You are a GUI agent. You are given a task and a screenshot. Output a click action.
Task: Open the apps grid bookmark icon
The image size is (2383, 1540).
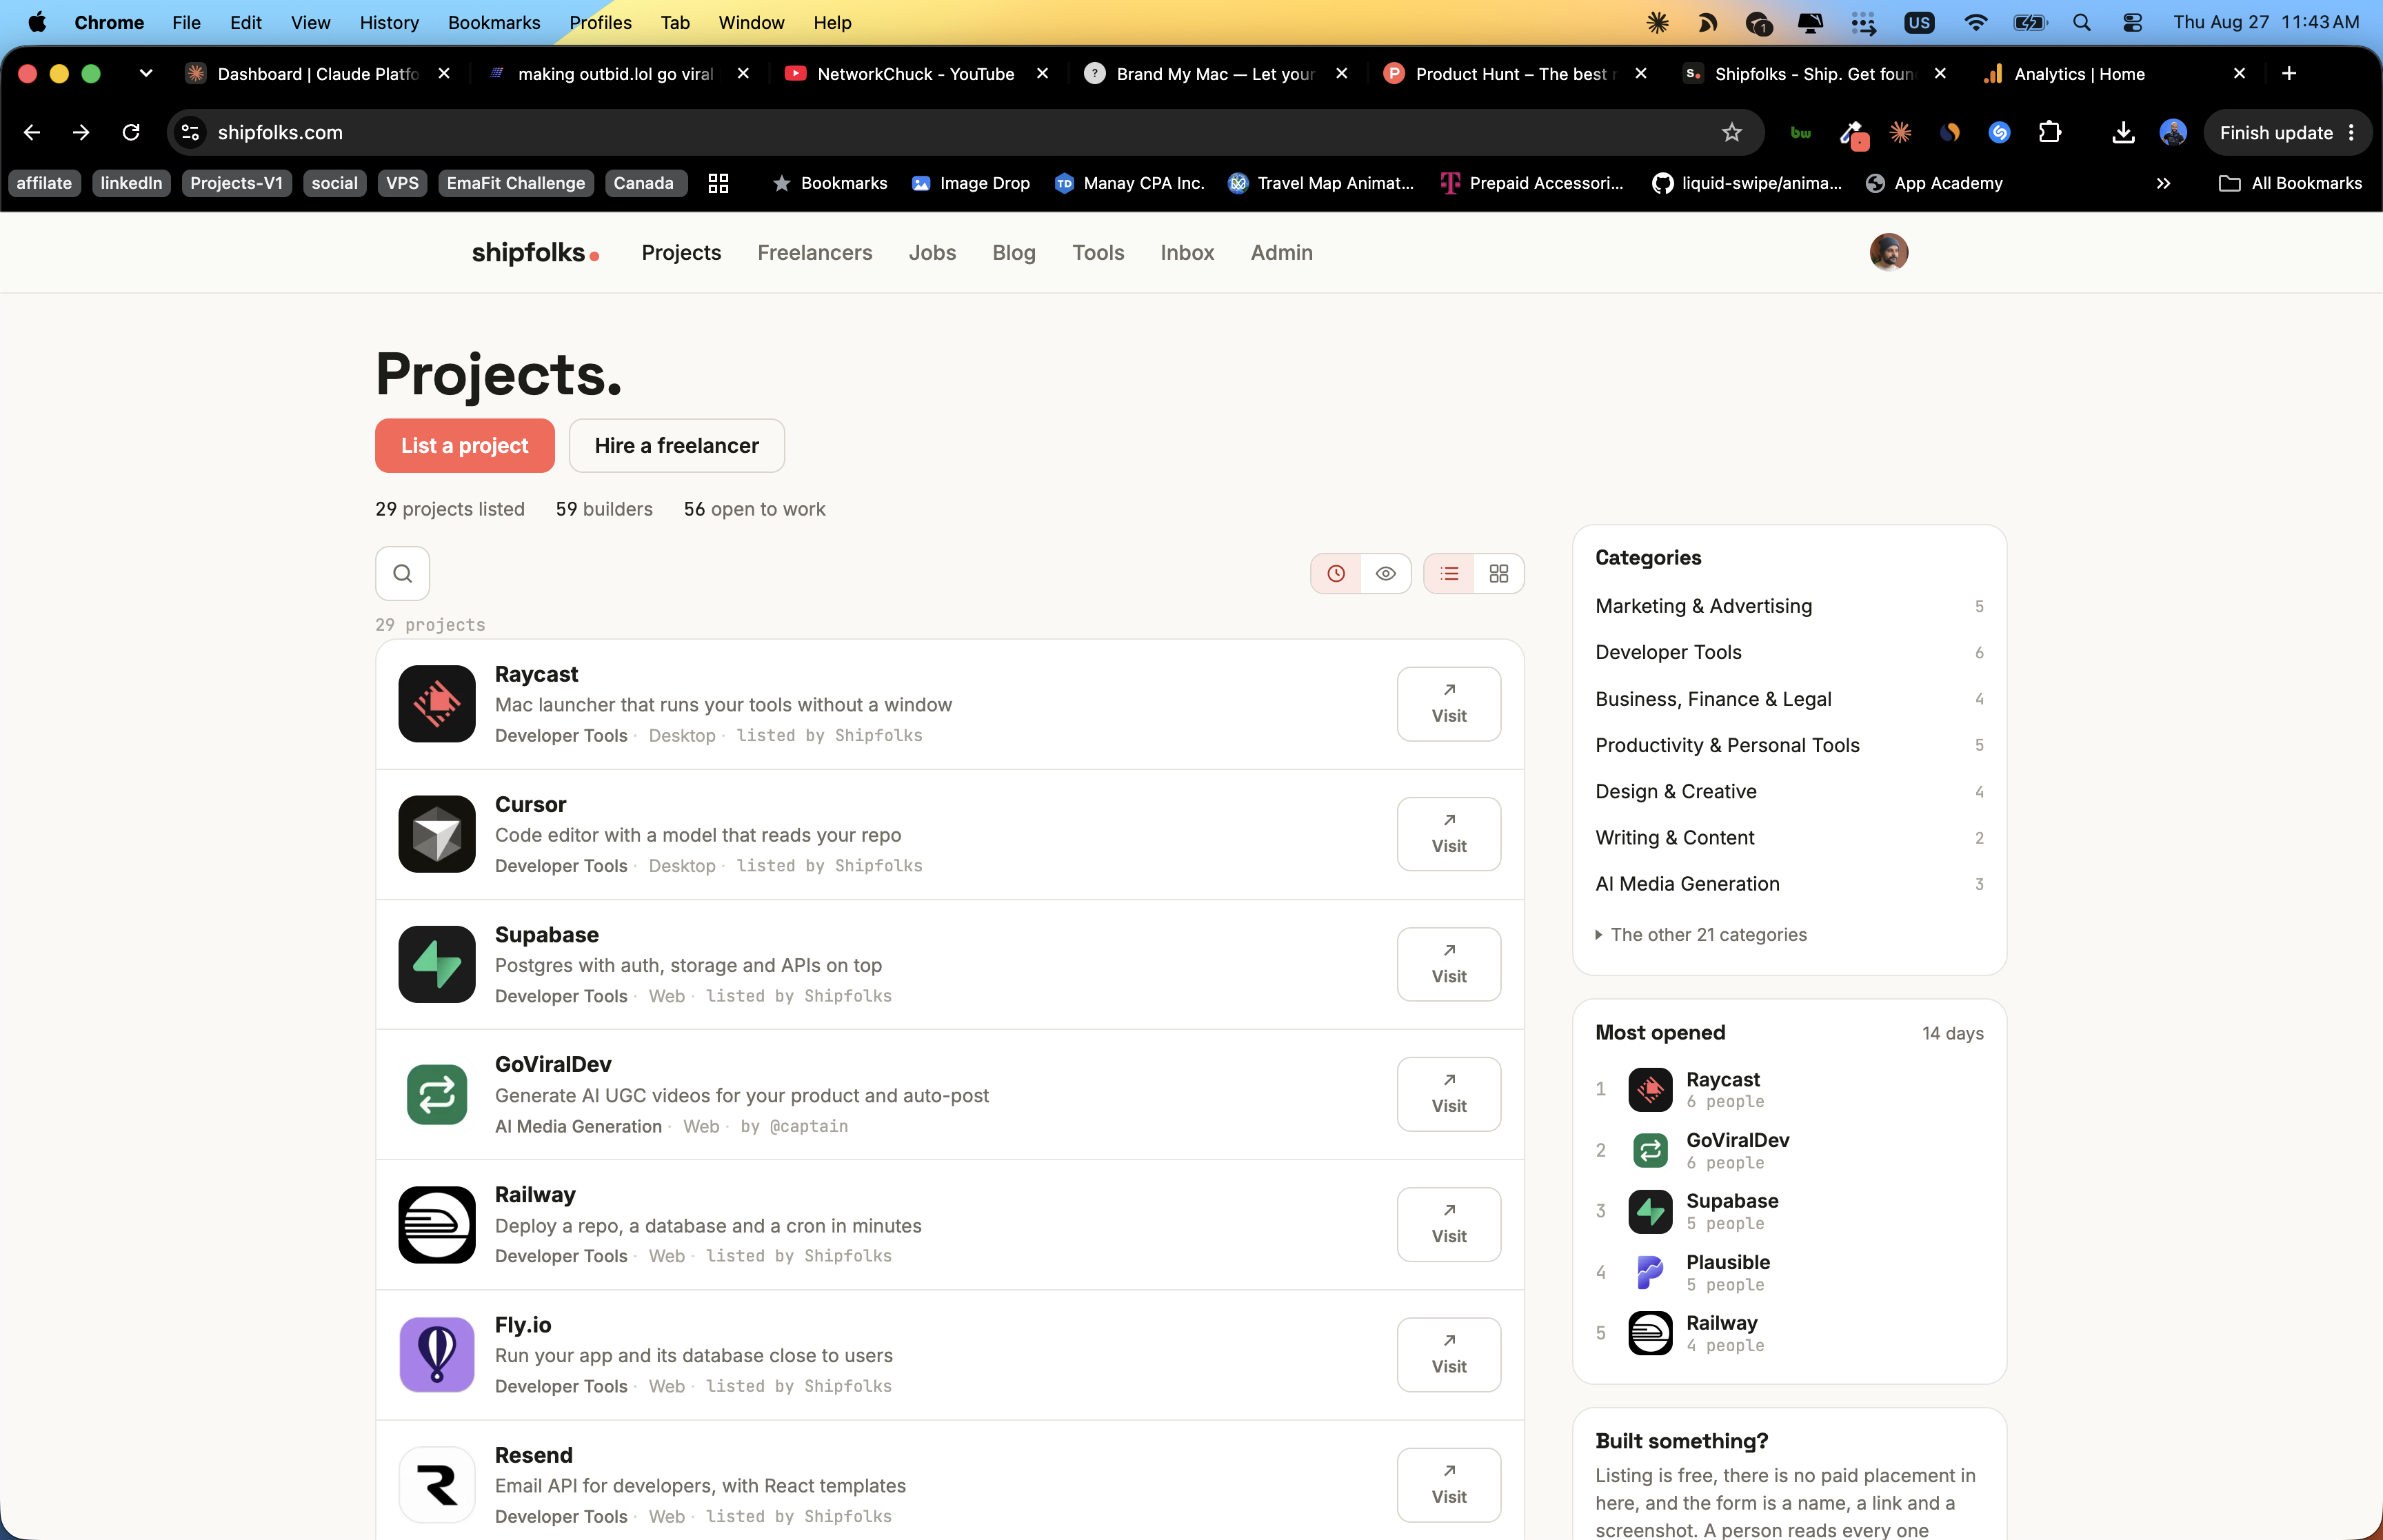pyautogui.click(x=717, y=183)
